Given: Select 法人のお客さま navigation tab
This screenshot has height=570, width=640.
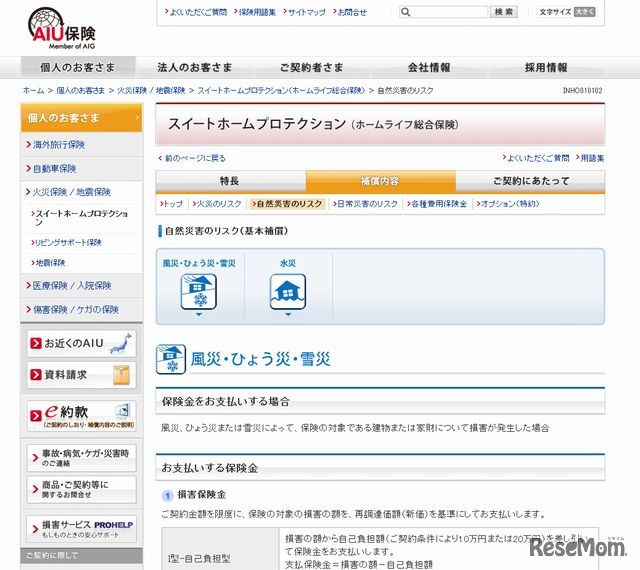Looking at the screenshot, I should [195, 67].
